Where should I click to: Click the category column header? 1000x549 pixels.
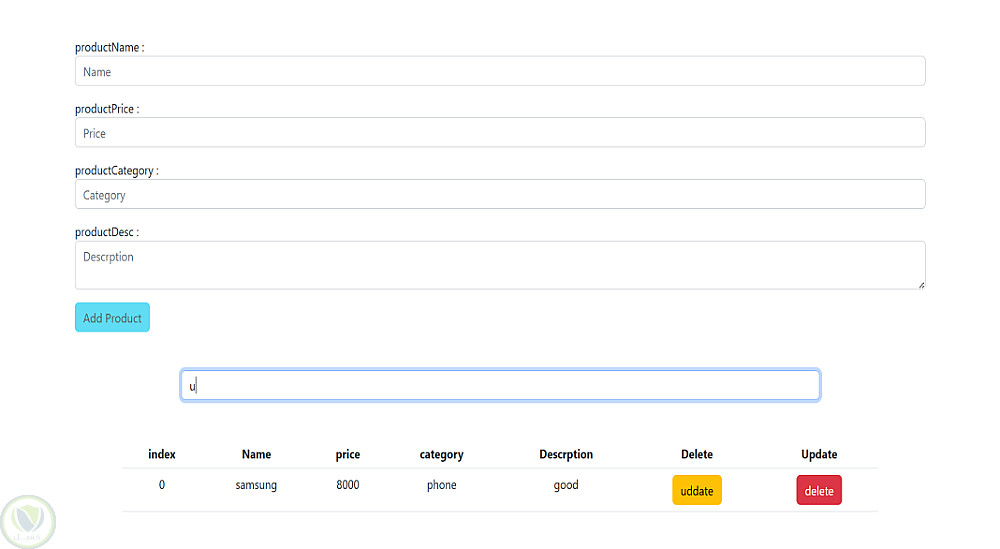pyautogui.click(x=441, y=454)
